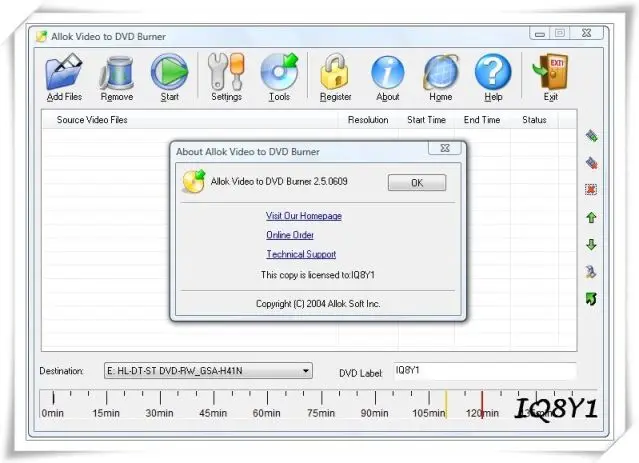Click the DVD Label input field
This screenshot has height=463, width=639.
(485, 371)
